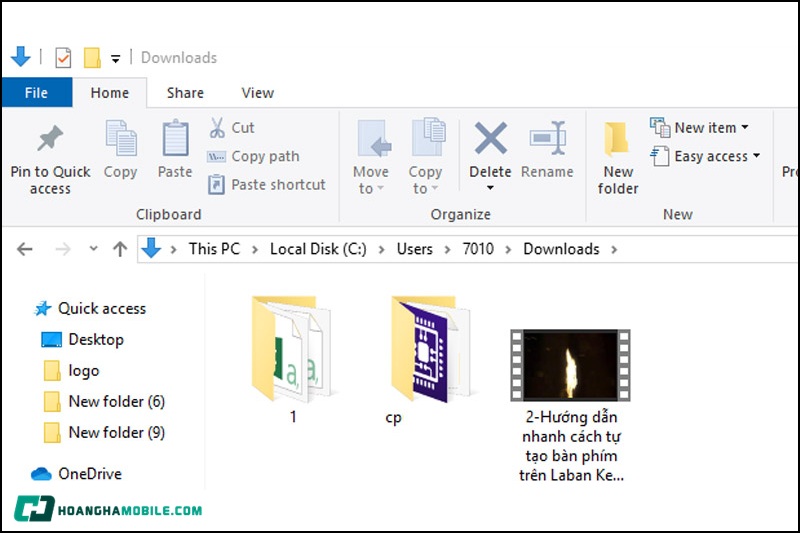Navigate up one folder level arrow
Viewport: 800px width, 533px height.
(120, 249)
